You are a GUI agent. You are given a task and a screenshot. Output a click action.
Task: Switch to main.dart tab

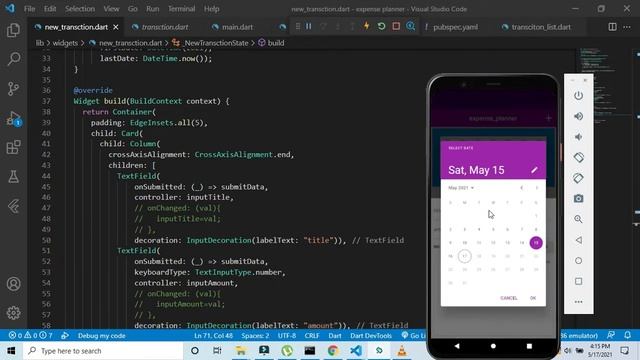coord(233,27)
